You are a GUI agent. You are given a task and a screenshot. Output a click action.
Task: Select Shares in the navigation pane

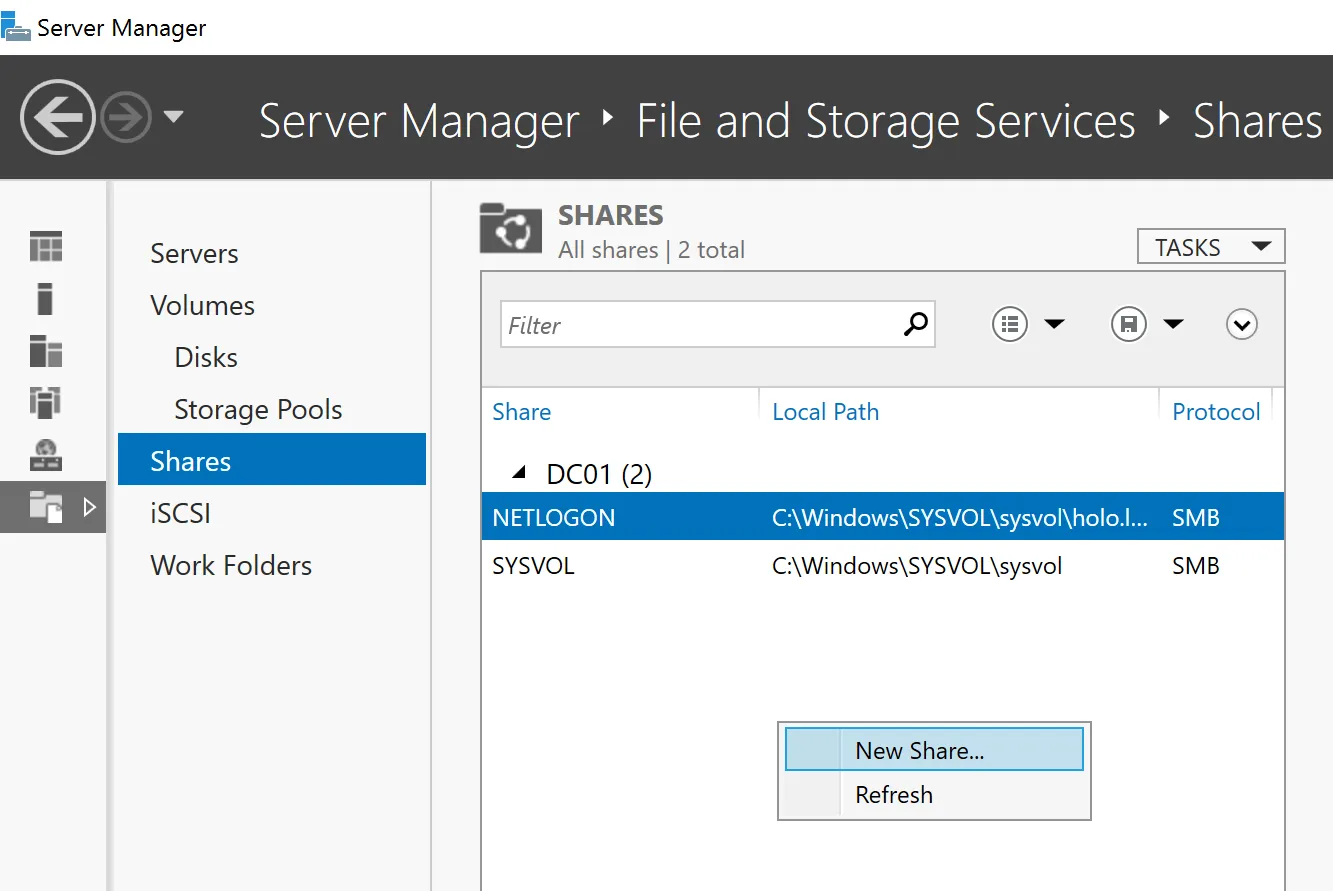(272, 459)
